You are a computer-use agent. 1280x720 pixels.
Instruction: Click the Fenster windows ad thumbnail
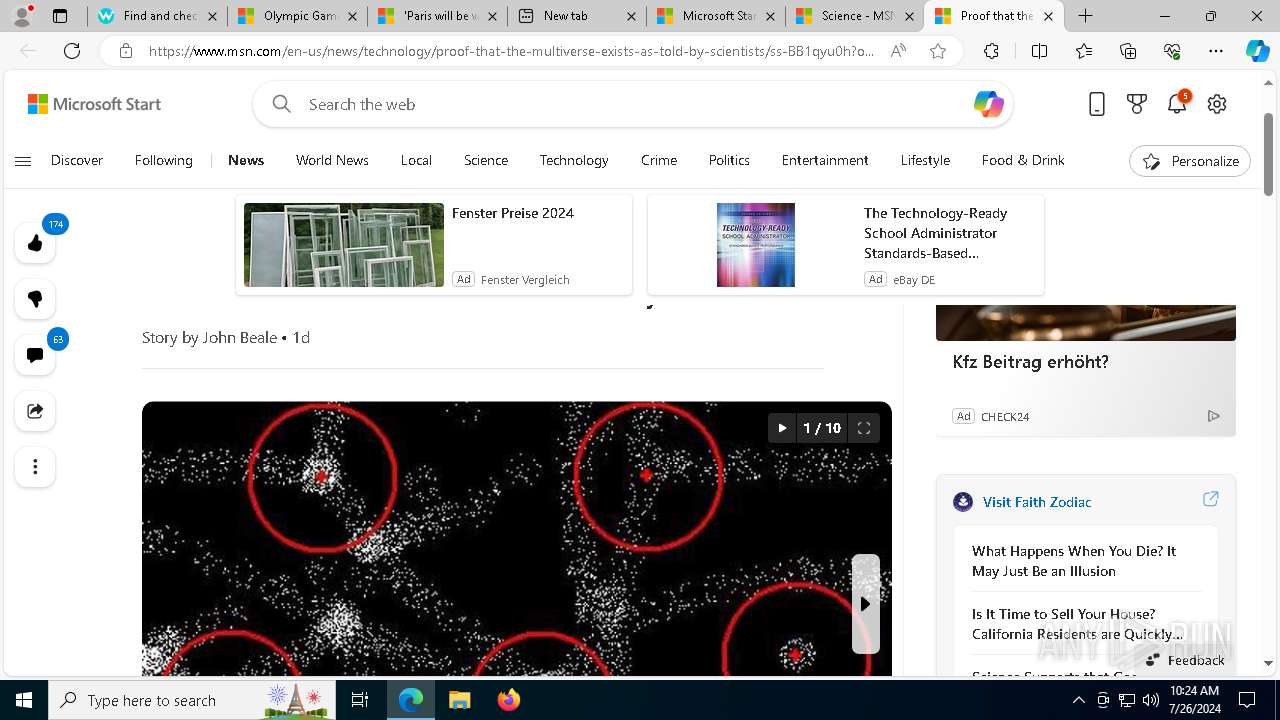click(x=344, y=245)
